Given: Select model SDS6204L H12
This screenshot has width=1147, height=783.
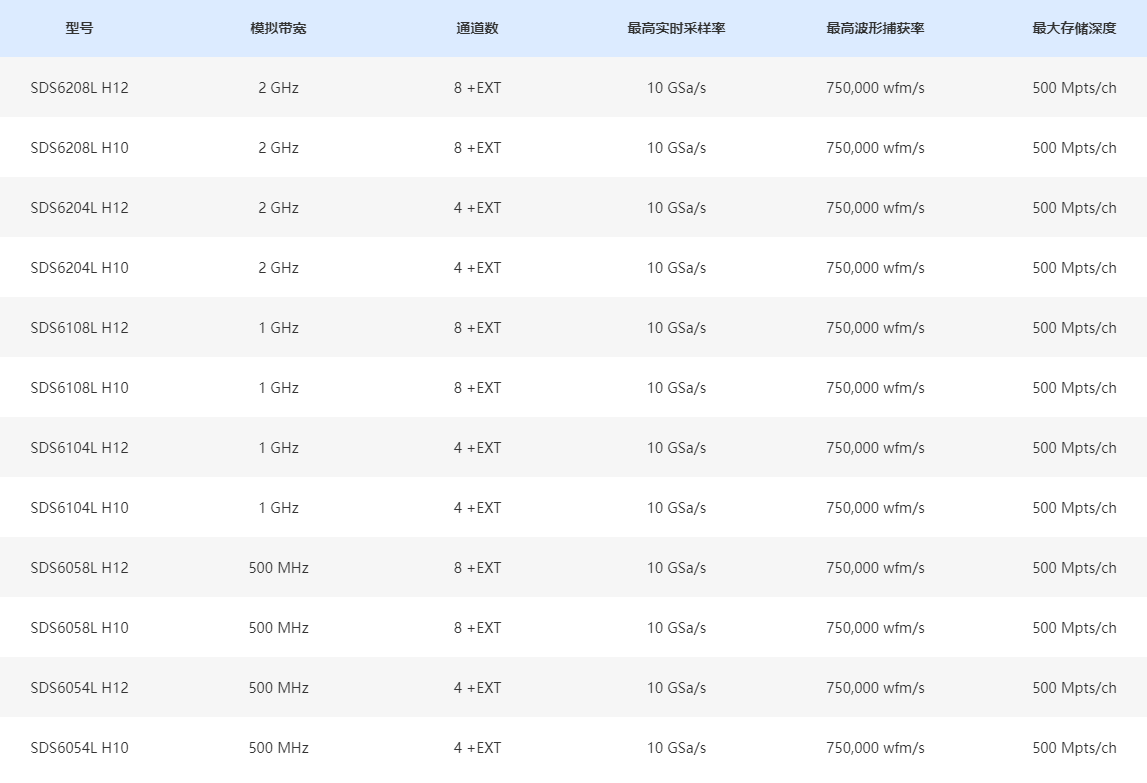Looking at the screenshot, I should pyautogui.click(x=79, y=208).
